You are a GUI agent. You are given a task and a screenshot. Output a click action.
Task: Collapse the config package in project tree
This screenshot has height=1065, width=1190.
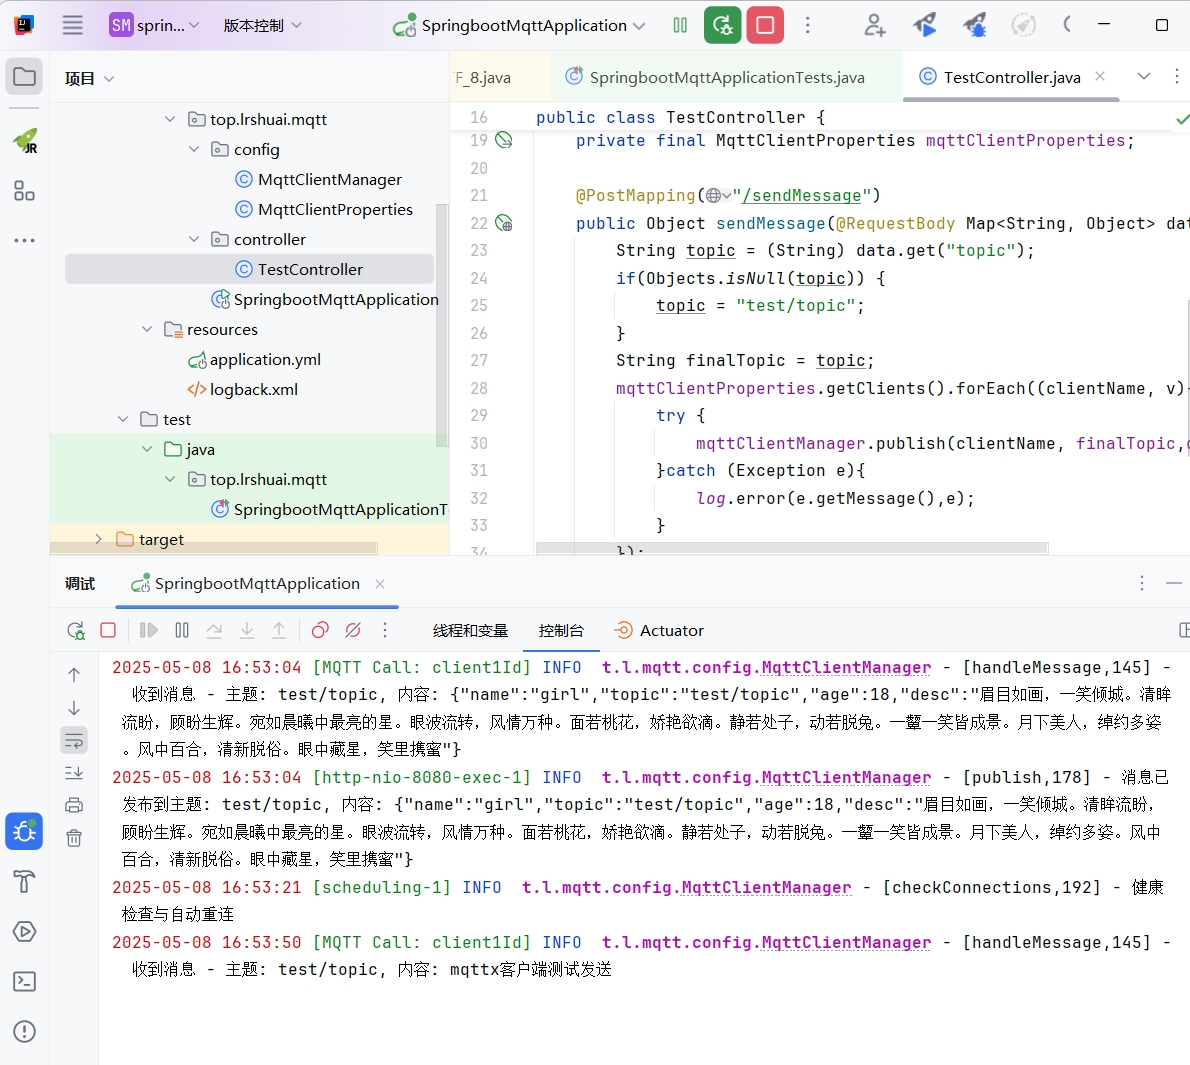pos(193,149)
